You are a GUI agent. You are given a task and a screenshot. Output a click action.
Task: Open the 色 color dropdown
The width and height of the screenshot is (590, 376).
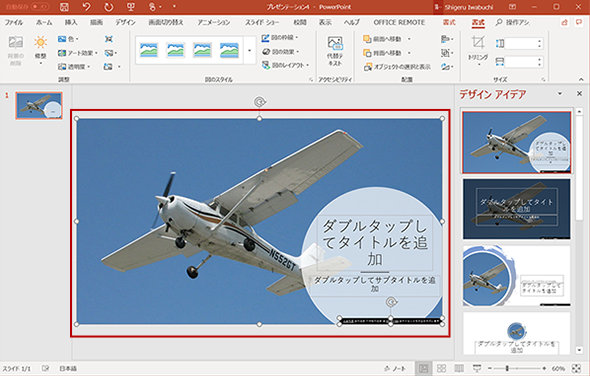(x=68, y=39)
